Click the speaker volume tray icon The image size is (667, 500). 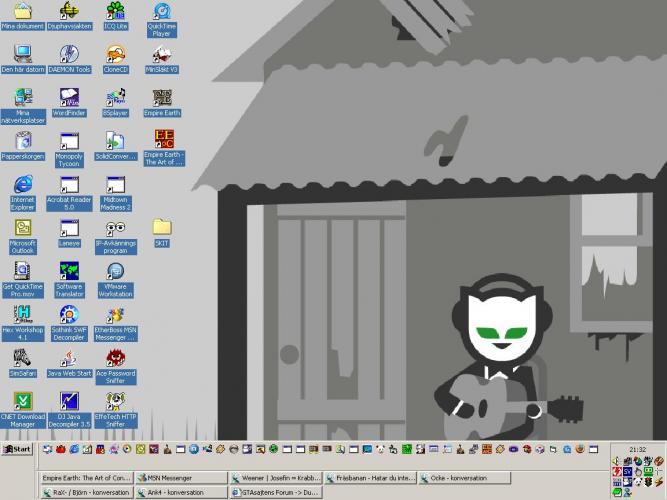click(617, 461)
